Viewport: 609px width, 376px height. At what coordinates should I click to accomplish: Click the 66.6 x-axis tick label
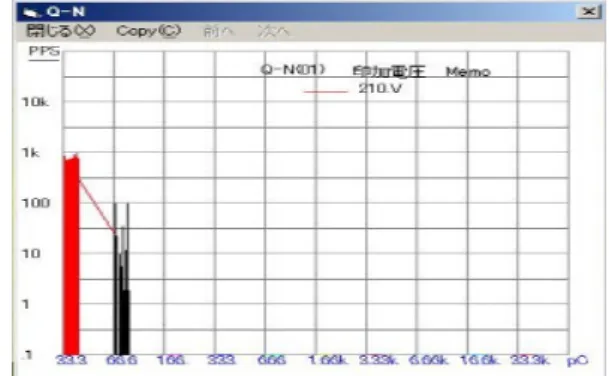(x=122, y=360)
